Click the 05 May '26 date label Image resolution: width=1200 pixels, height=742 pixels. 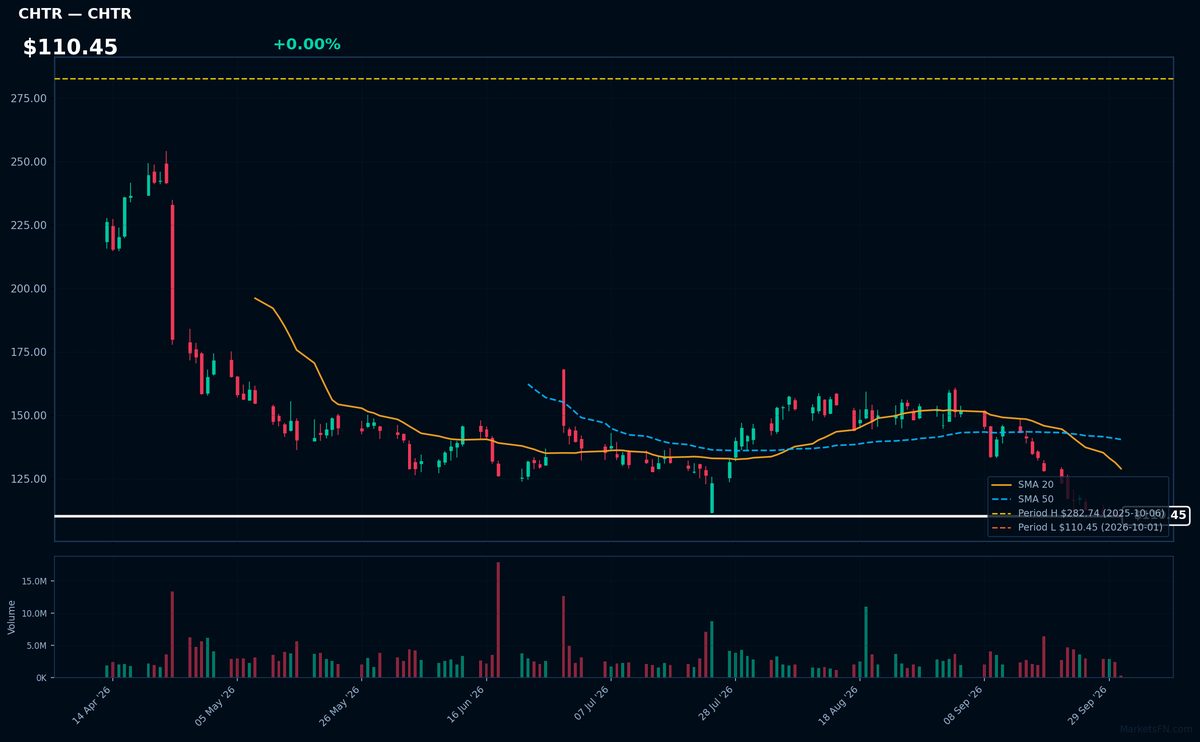(x=216, y=705)
